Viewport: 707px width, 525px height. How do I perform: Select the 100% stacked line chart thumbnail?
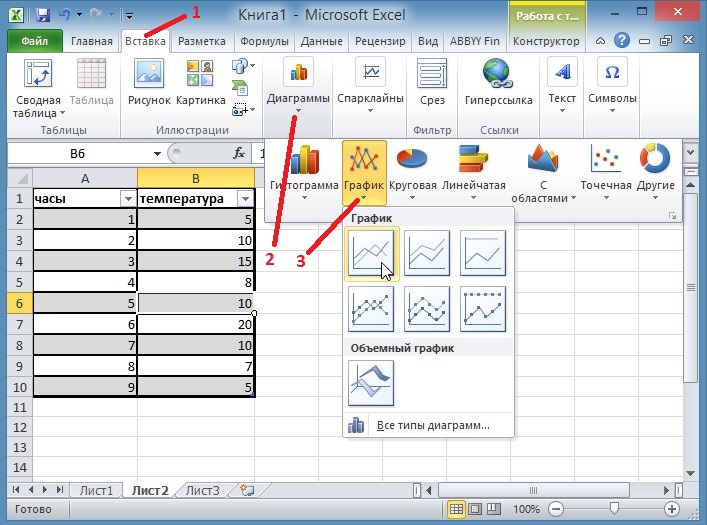[x=483, y=253]
